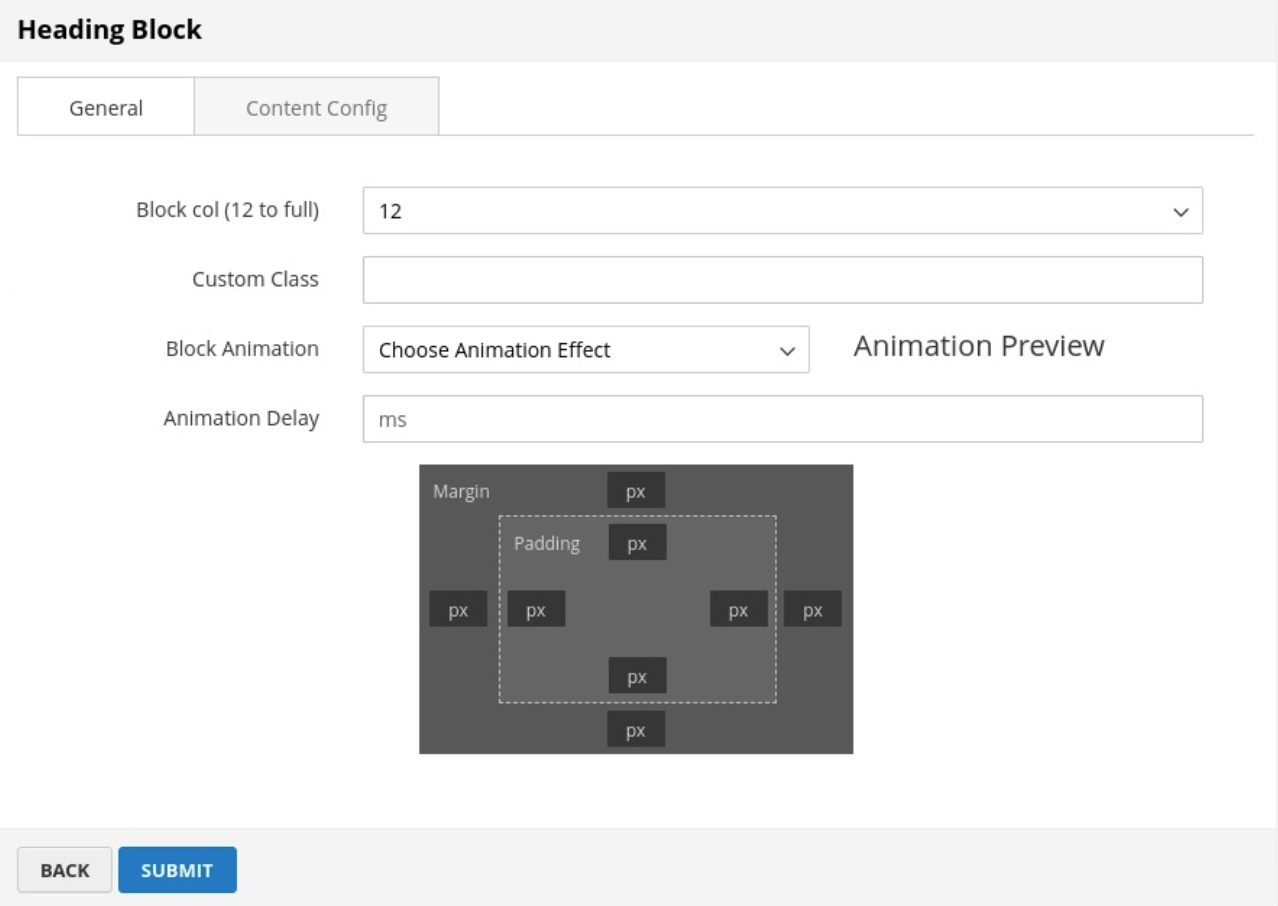Click the Block Animation field label
Screen dimensions: 1278x906
click(242, 349)
